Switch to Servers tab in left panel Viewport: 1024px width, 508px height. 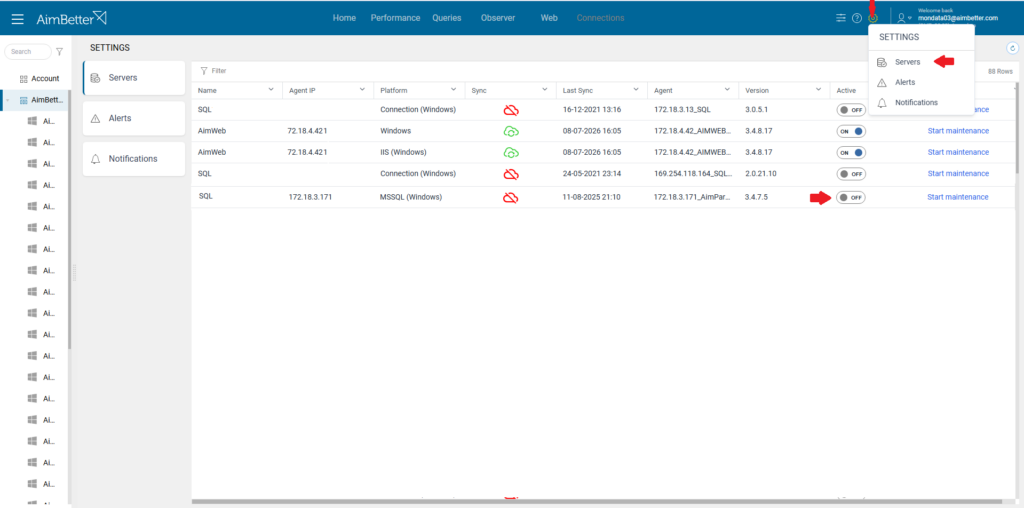pos(134,78)
